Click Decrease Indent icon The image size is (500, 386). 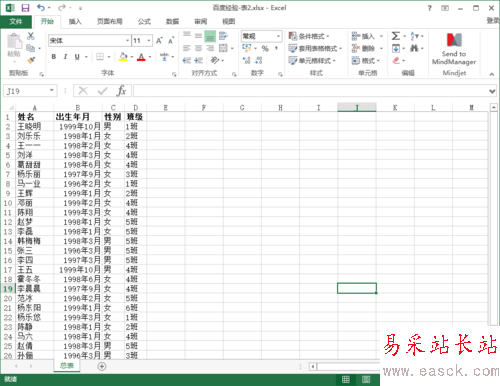coord(187,60)
